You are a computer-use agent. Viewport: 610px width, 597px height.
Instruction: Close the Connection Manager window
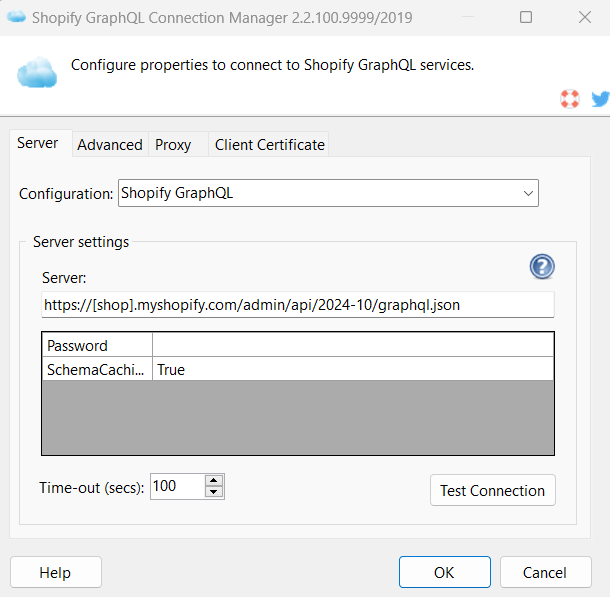pos(585,17)
